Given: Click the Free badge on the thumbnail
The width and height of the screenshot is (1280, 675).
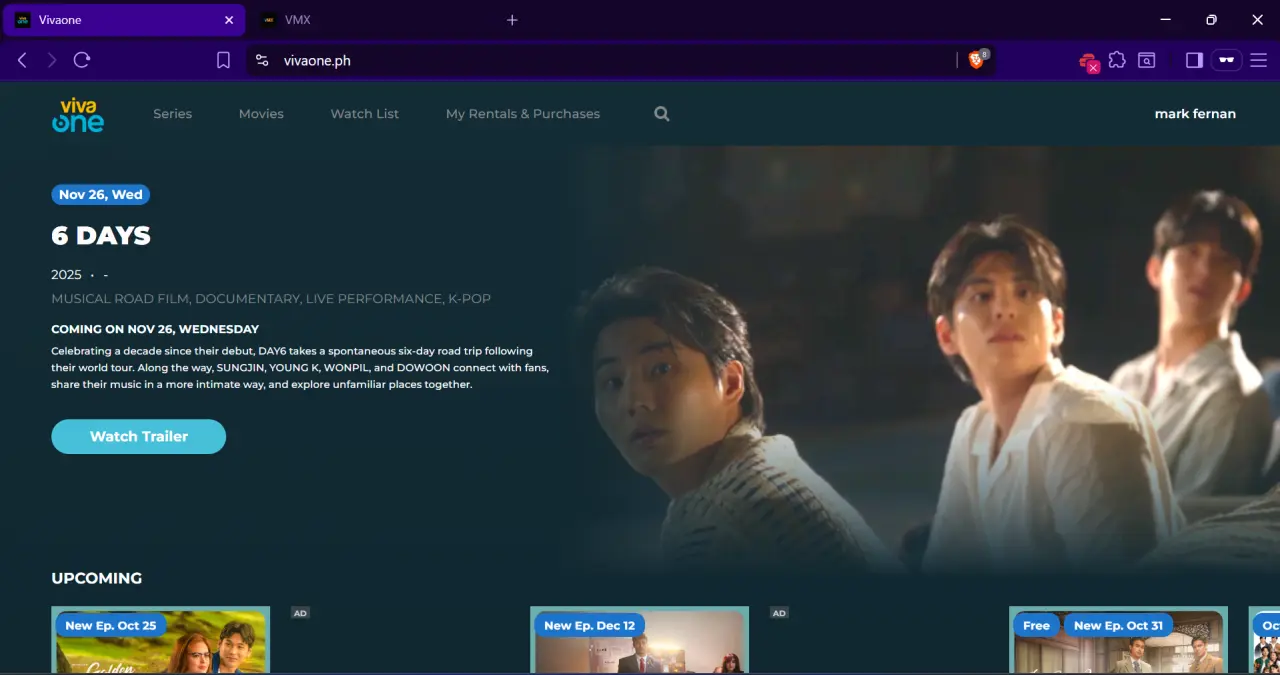Looking at the screenshot, I should tap(1037, 626).
